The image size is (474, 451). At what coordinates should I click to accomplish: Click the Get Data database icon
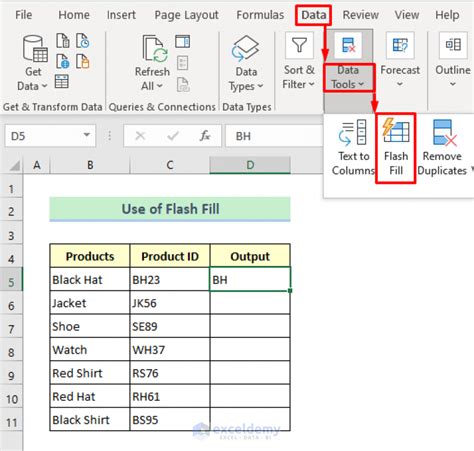click(x=35, y=49)
